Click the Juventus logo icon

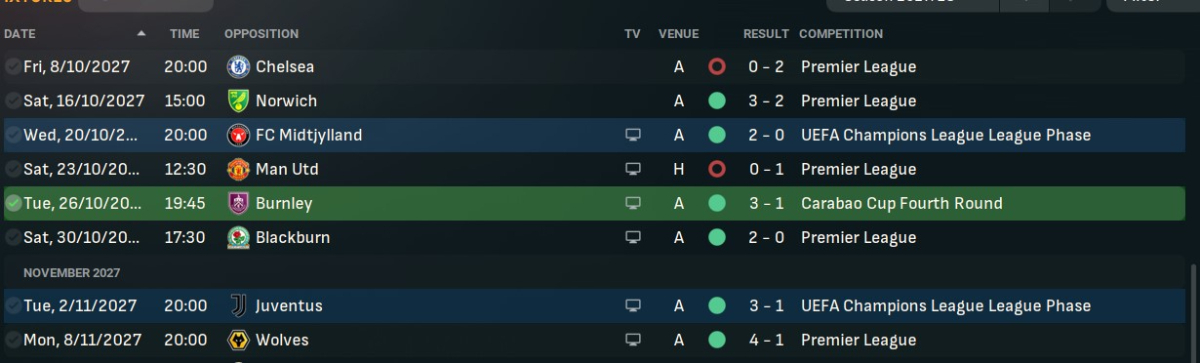(238, 306)
